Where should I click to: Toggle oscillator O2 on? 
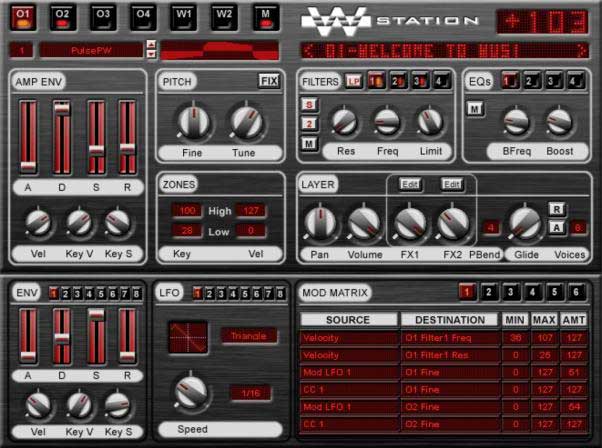tap(63, 18)
